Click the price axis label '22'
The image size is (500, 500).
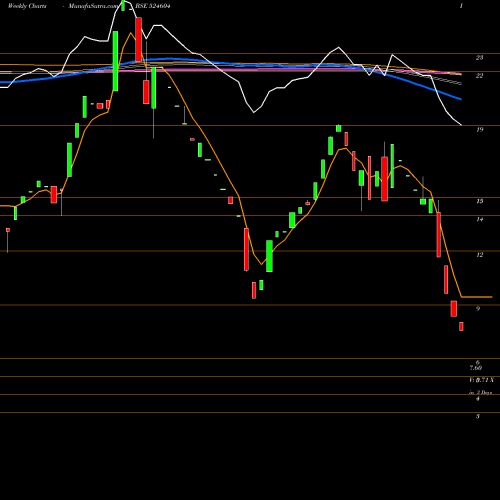coord(479,76)
